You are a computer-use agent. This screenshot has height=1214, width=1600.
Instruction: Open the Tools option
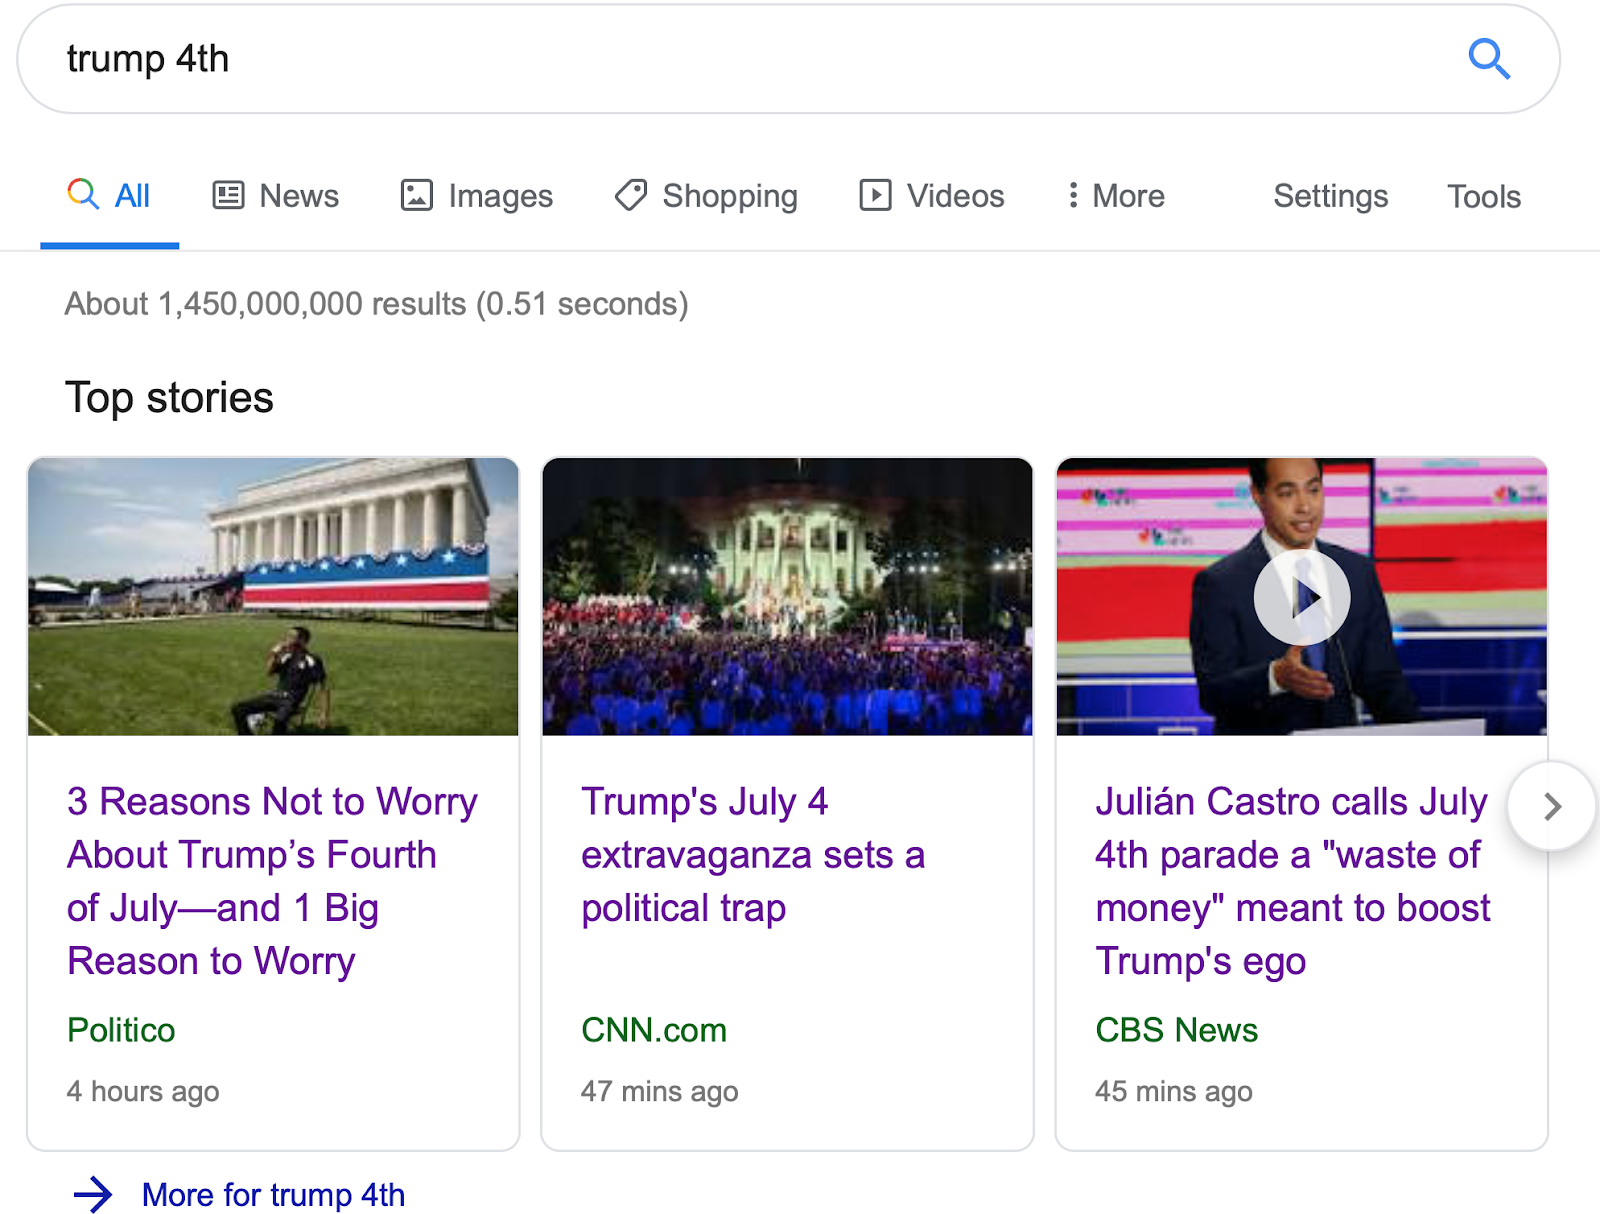coord(1484,196)
